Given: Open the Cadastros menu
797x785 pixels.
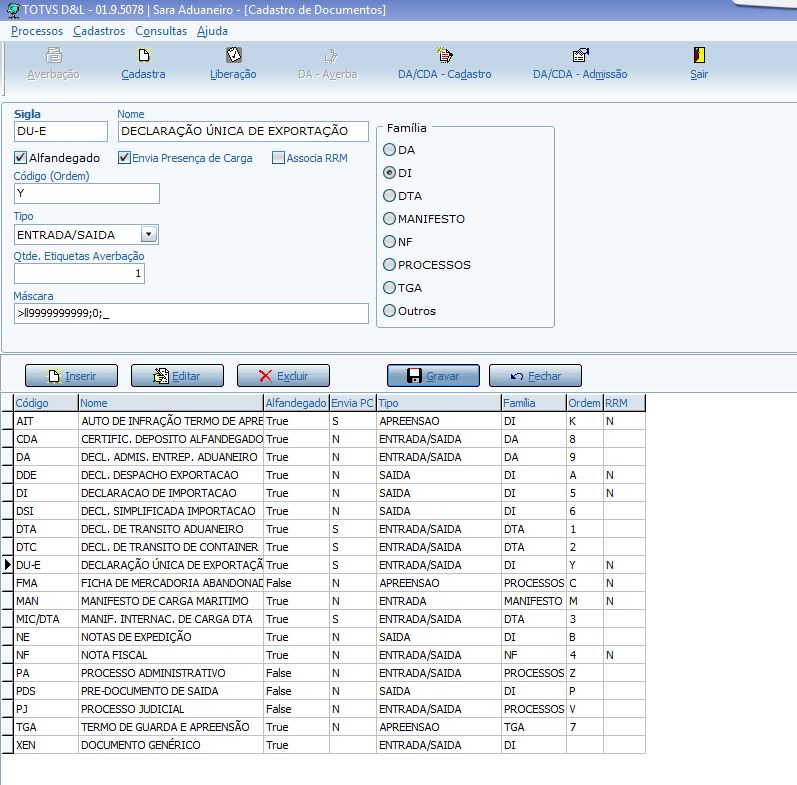Looking at the screenshot, I should click(x=99, y=31).
